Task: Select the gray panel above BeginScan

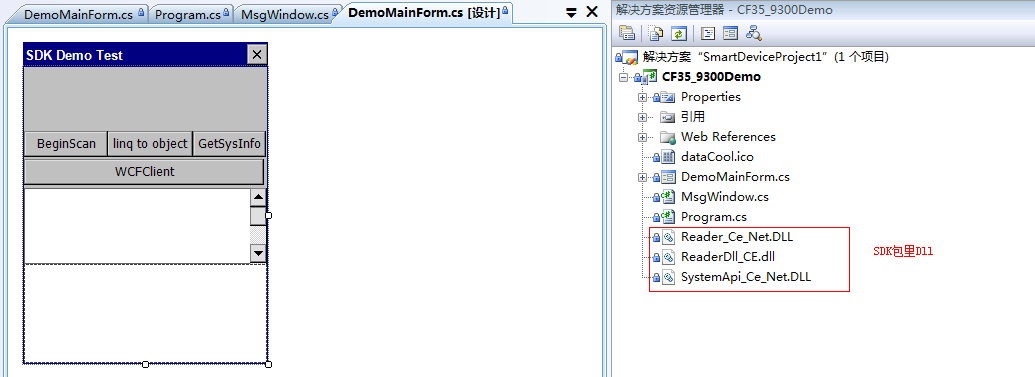Action: (x=145, y=98)
